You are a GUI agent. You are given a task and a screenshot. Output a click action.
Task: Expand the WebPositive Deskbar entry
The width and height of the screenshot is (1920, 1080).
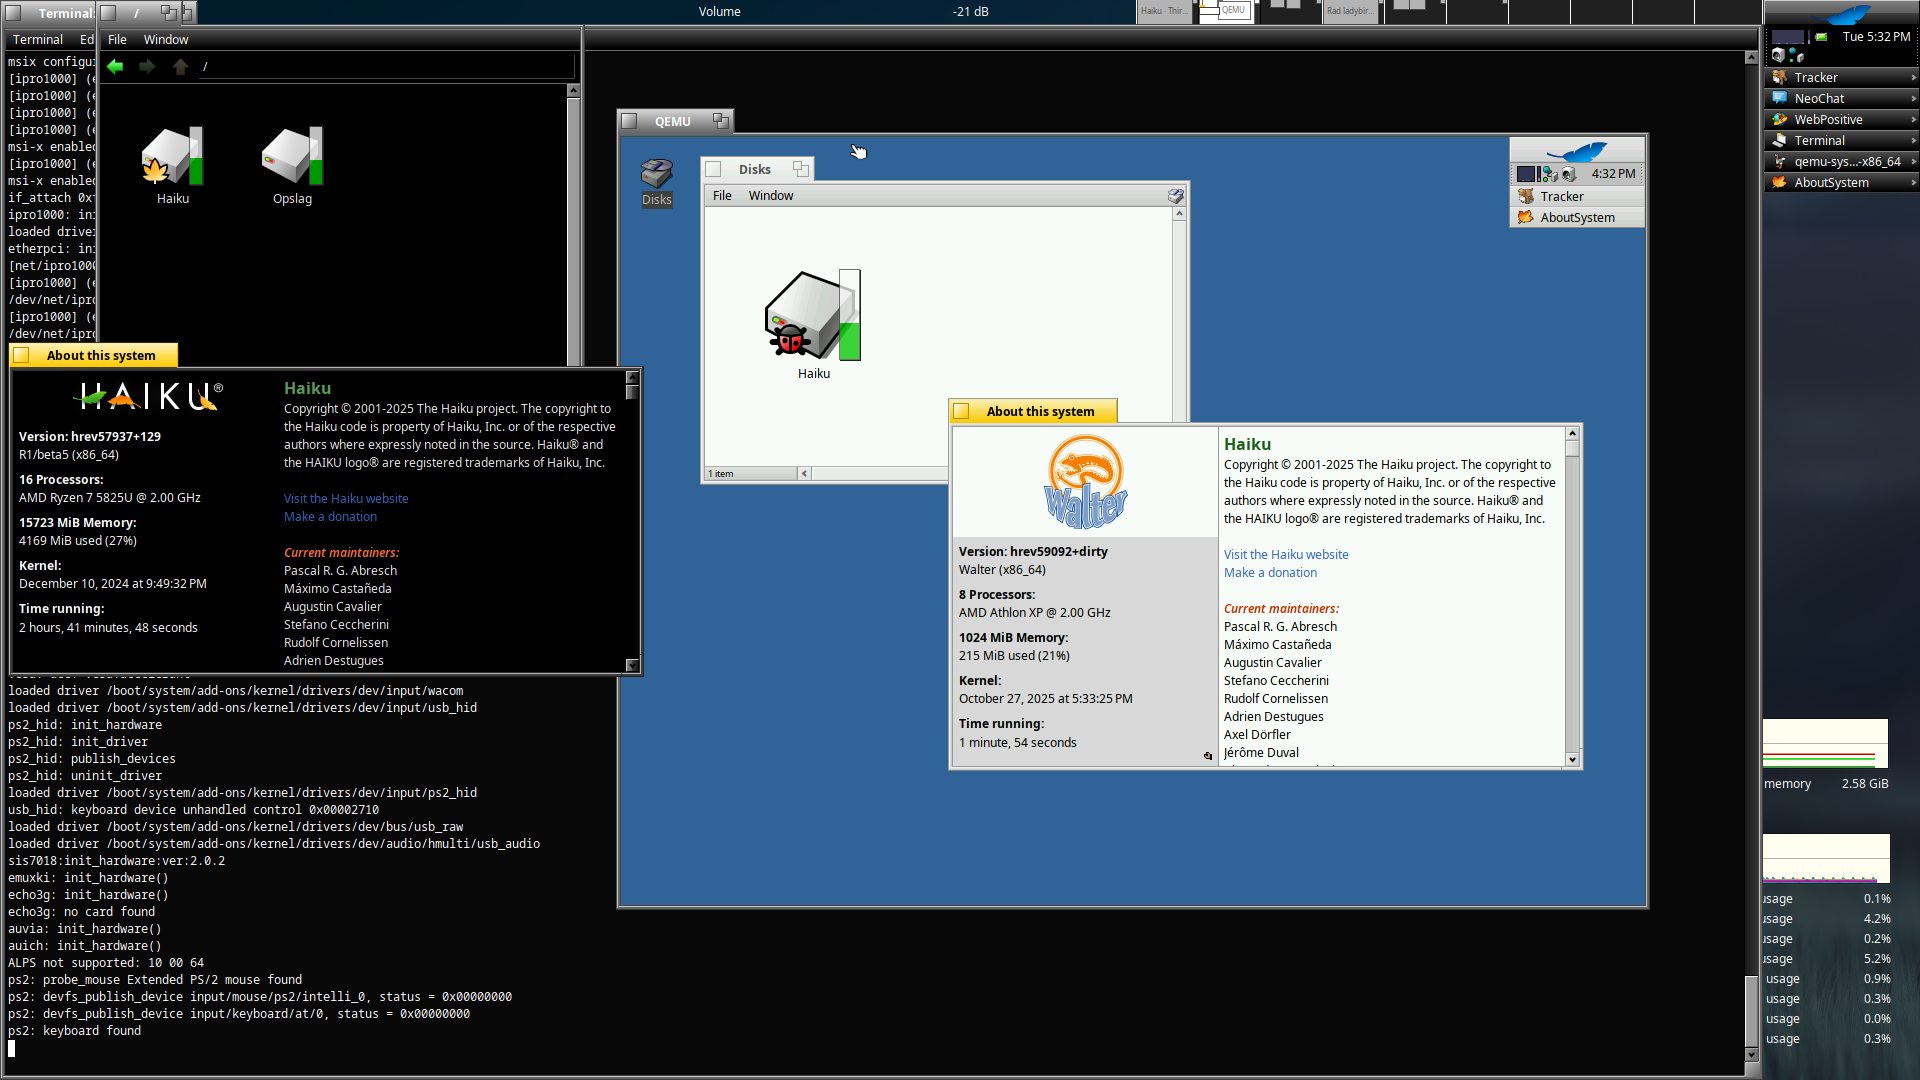[x=1913, y=119]
